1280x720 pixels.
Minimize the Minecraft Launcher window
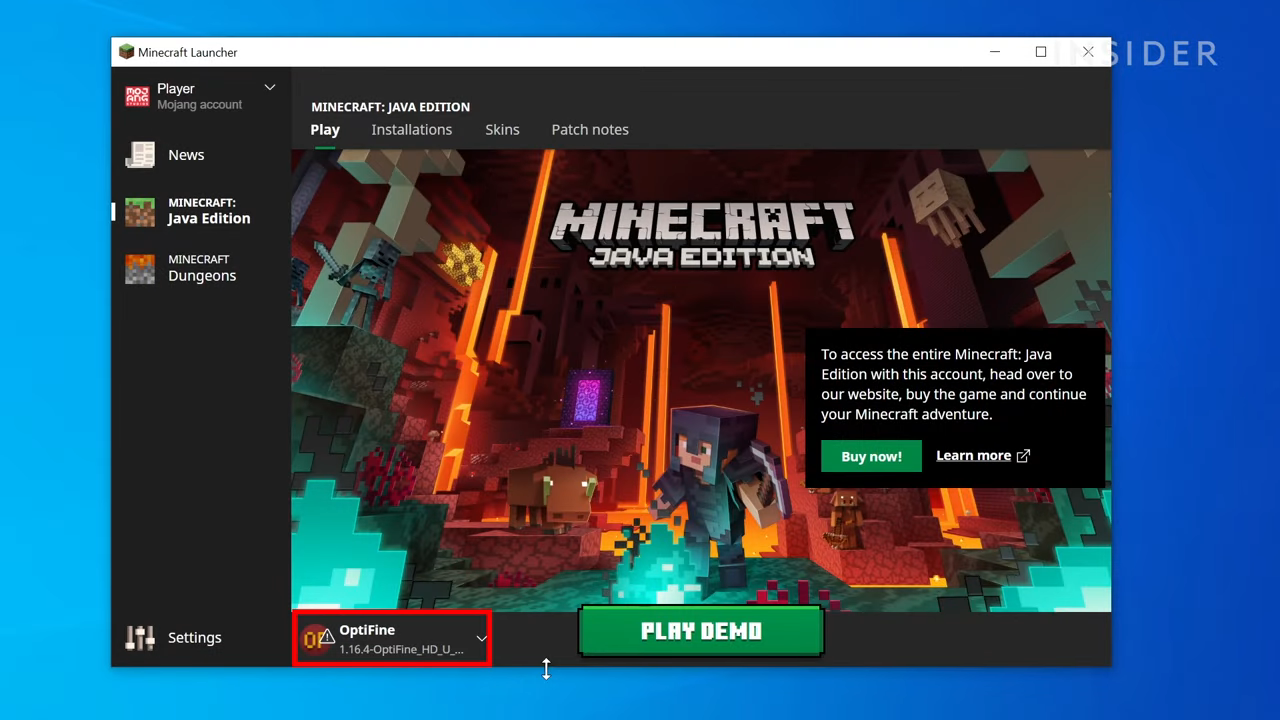(x=995, y=52)
